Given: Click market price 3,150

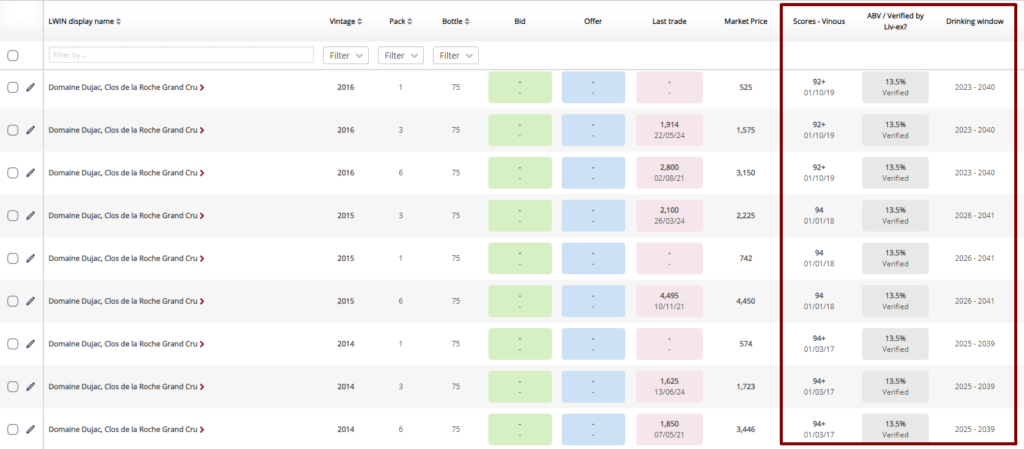Looking at the screenshot, I should [x=744, y=173].
